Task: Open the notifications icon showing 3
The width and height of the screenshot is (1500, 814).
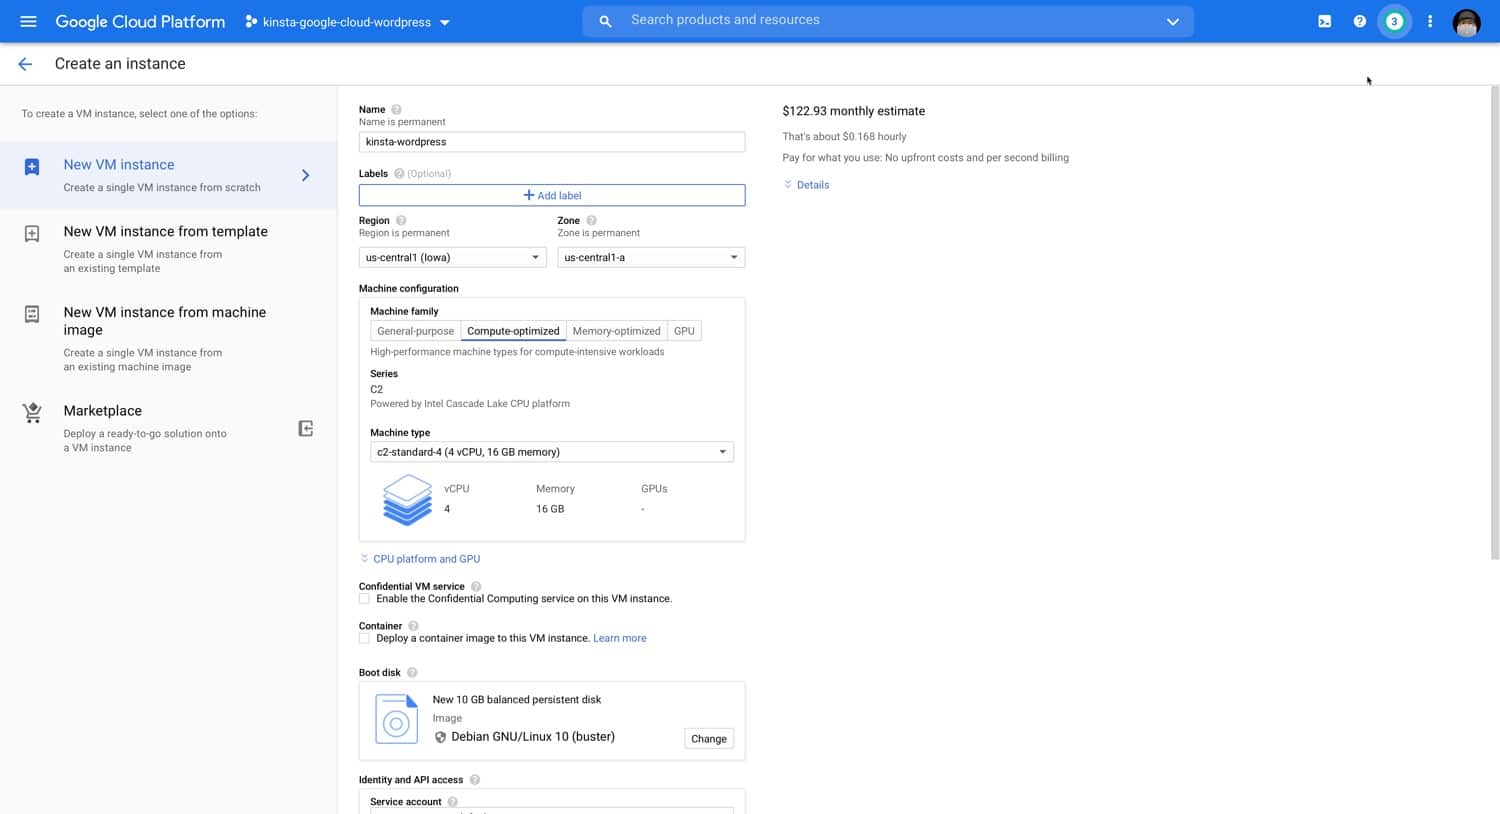Action: pyautogui.click(x=1394, y=20)
